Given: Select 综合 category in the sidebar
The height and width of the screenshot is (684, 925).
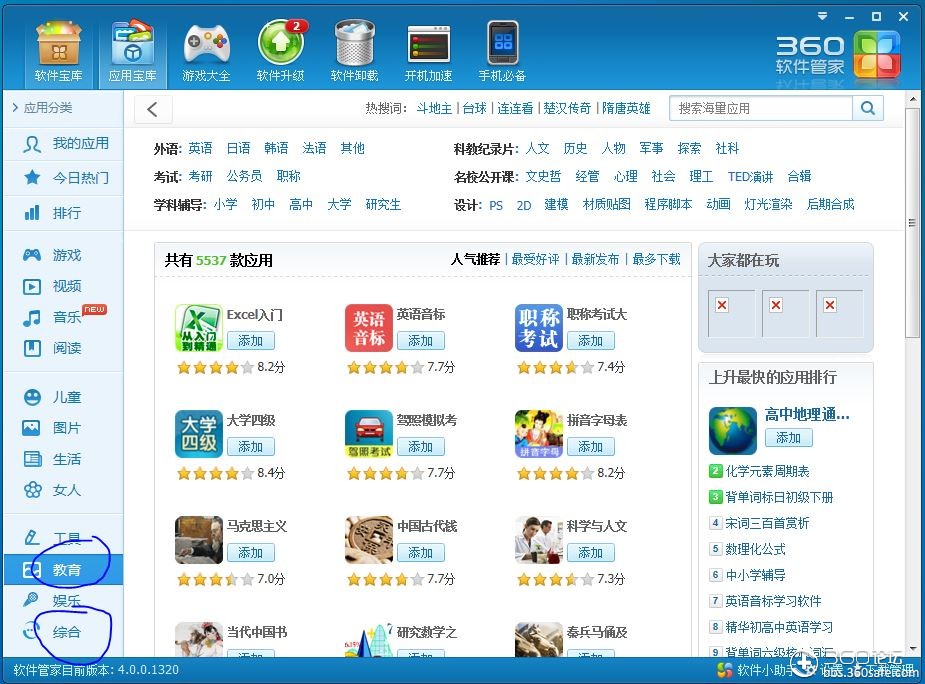Looking at the screenshot, I should click(64, 632).
